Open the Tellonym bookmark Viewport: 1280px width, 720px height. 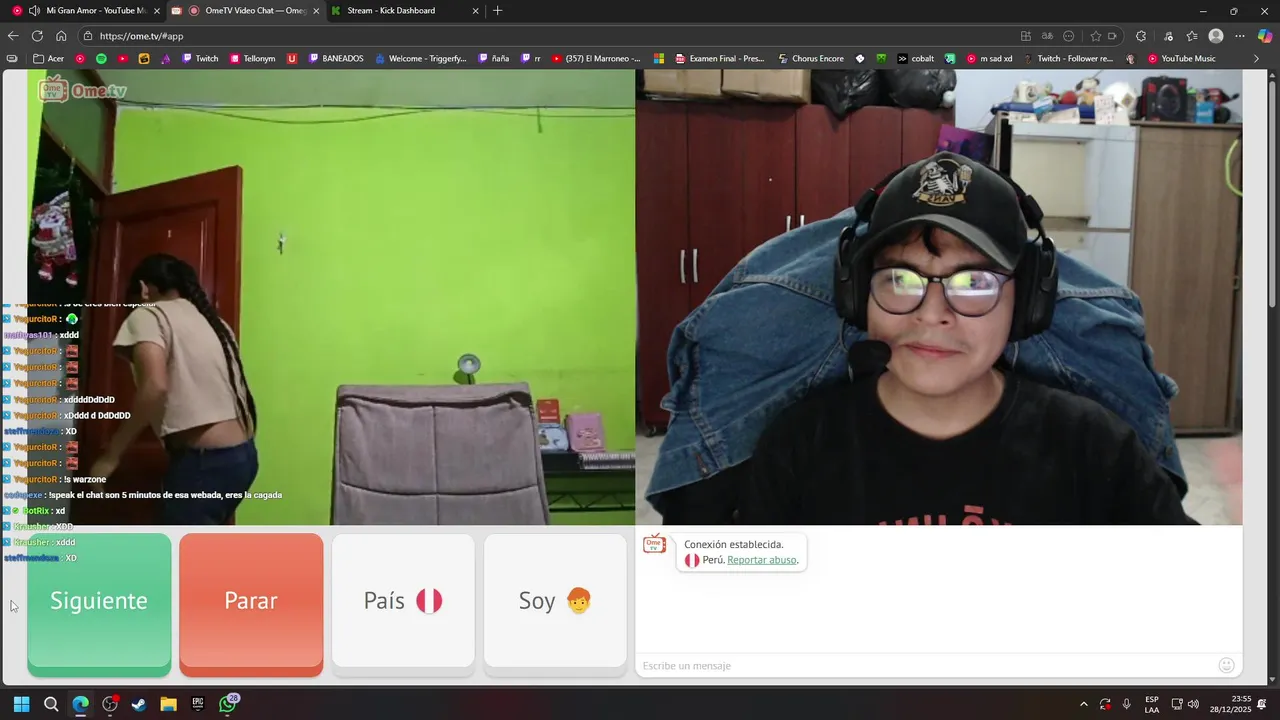point(252,59)
